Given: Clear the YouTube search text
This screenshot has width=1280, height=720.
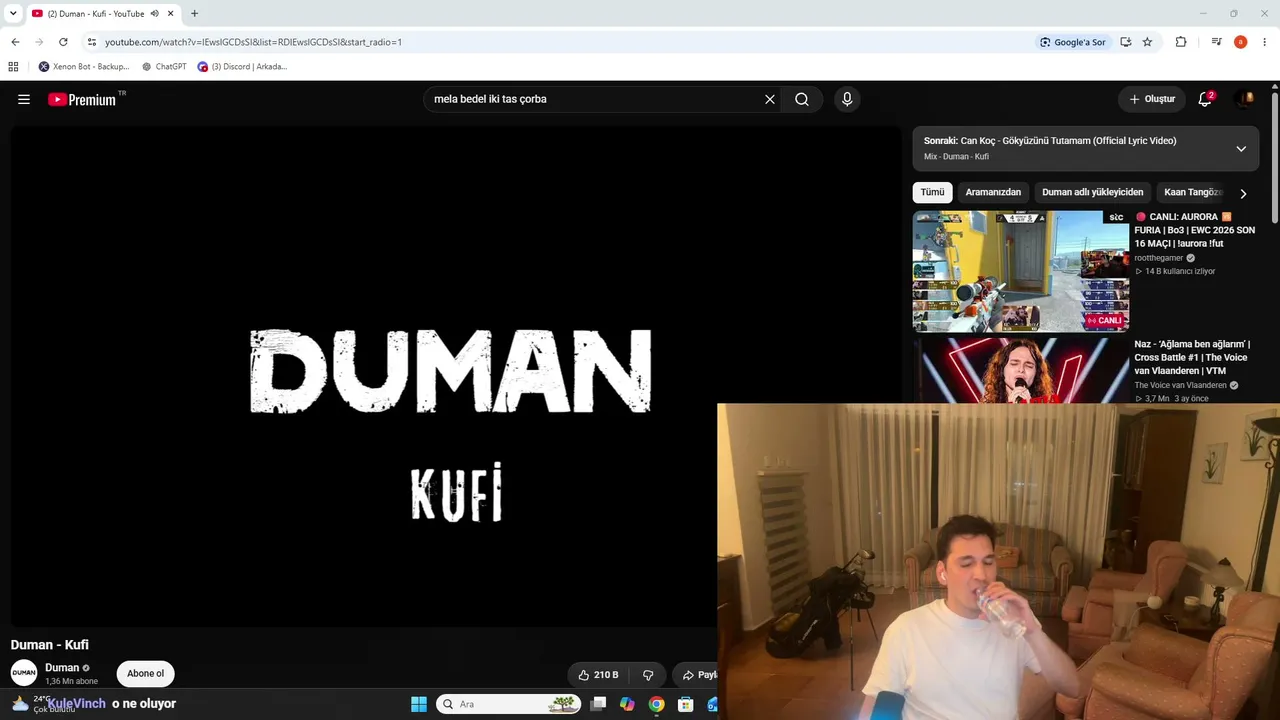Looking at the screenshot, I should [x=770, y=99].
